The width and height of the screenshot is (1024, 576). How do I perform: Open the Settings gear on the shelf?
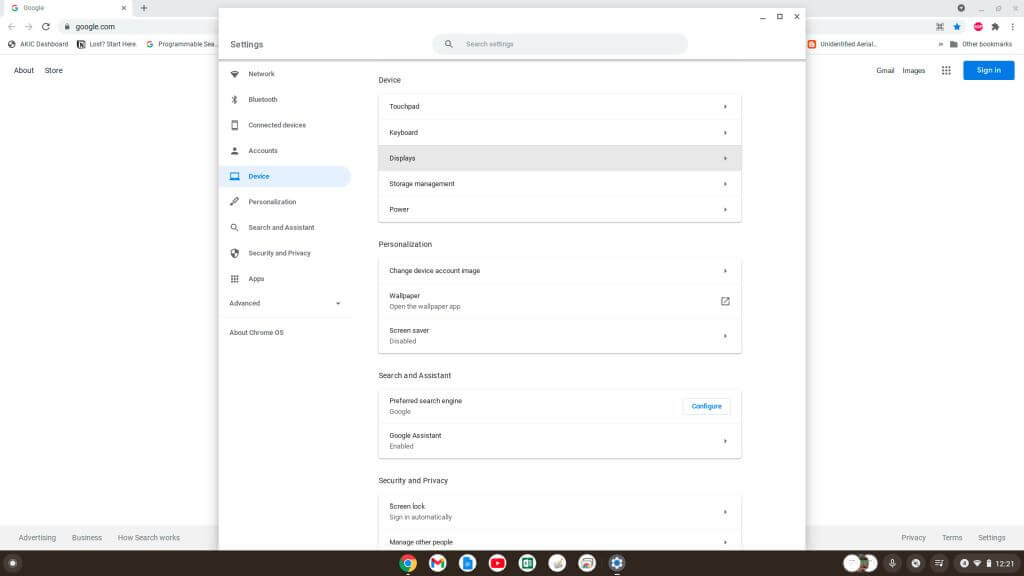click(x=616, y=563)
